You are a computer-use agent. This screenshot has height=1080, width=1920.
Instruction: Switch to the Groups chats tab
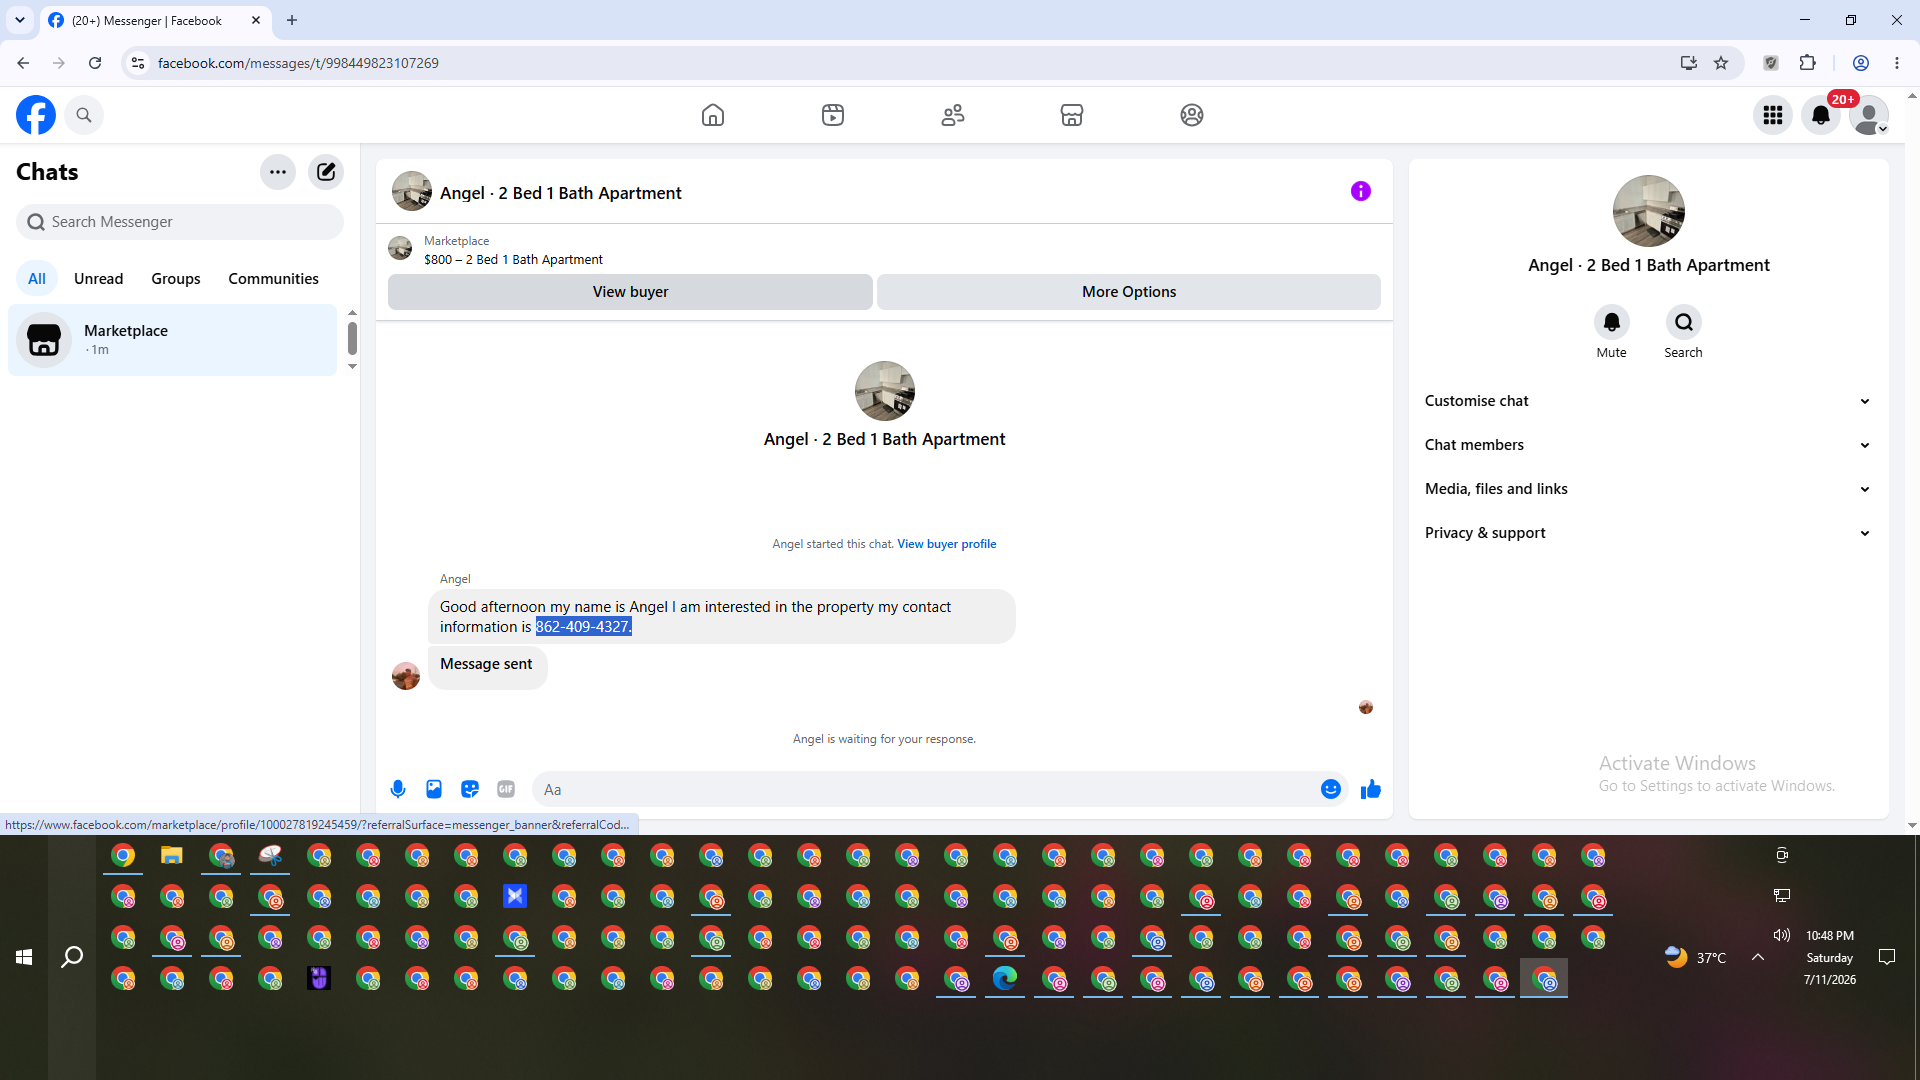click(176, 279)
